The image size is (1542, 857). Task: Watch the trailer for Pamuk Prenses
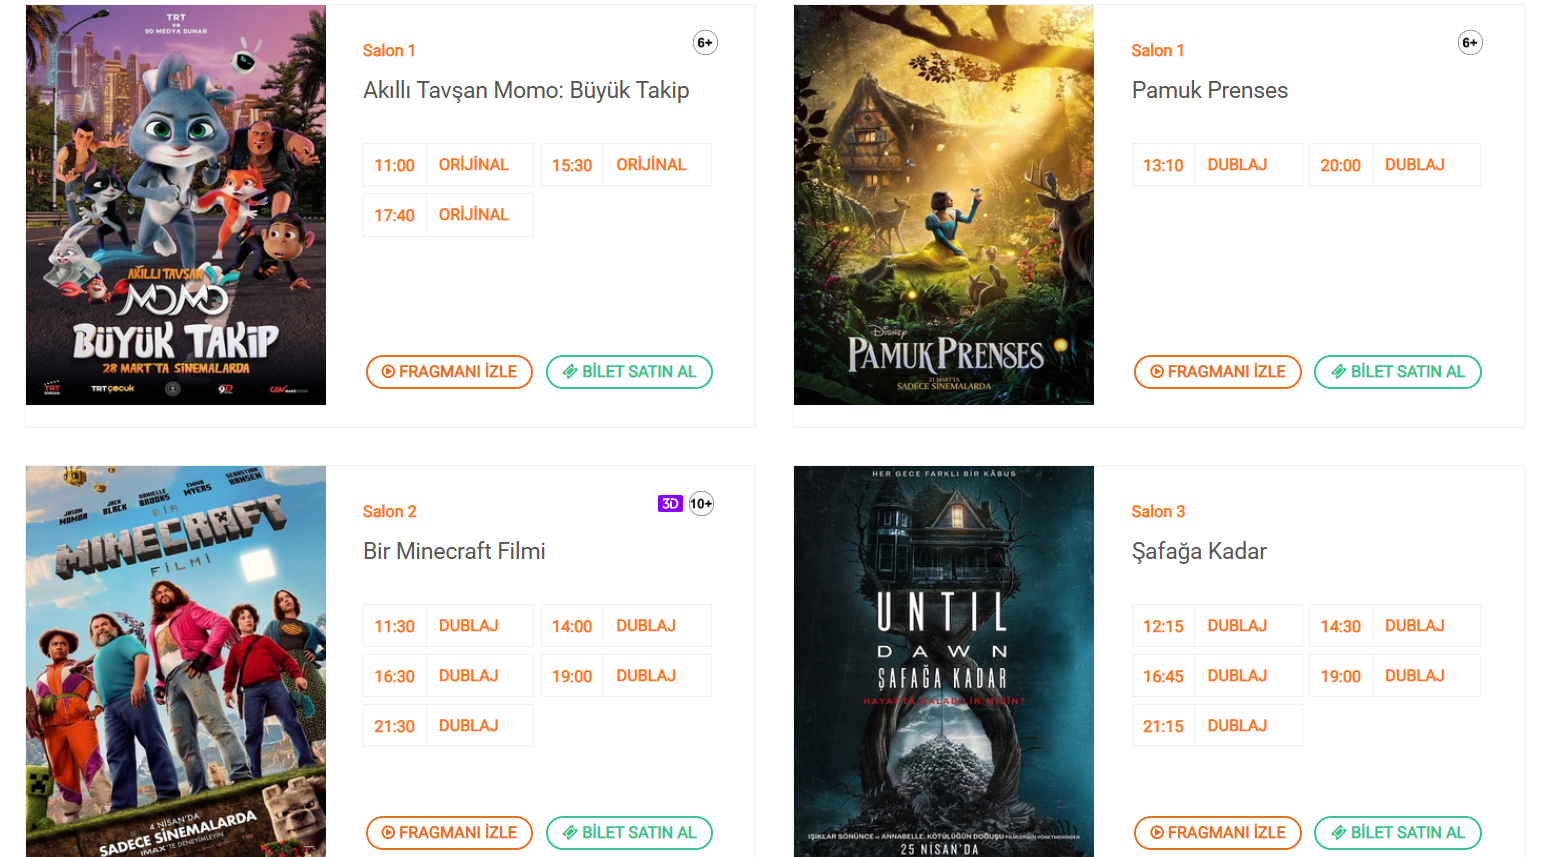pos(1217,372)
